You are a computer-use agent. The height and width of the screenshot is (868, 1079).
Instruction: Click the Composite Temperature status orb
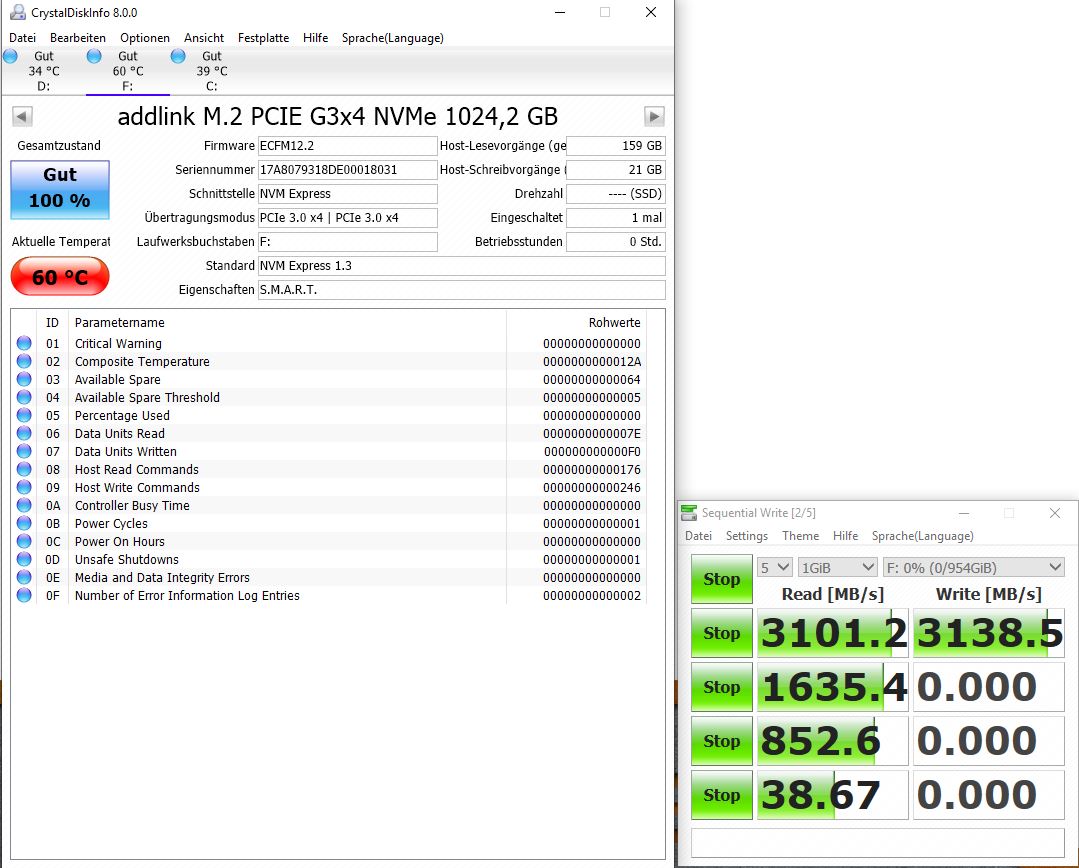pos(24,361)
